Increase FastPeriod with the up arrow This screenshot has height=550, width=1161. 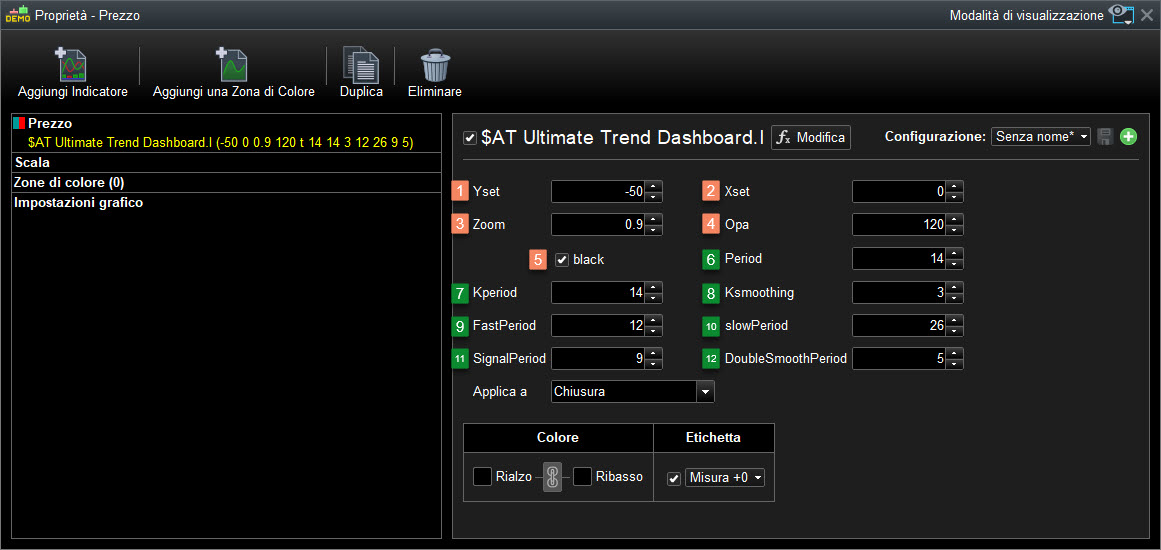click(654, 320)
